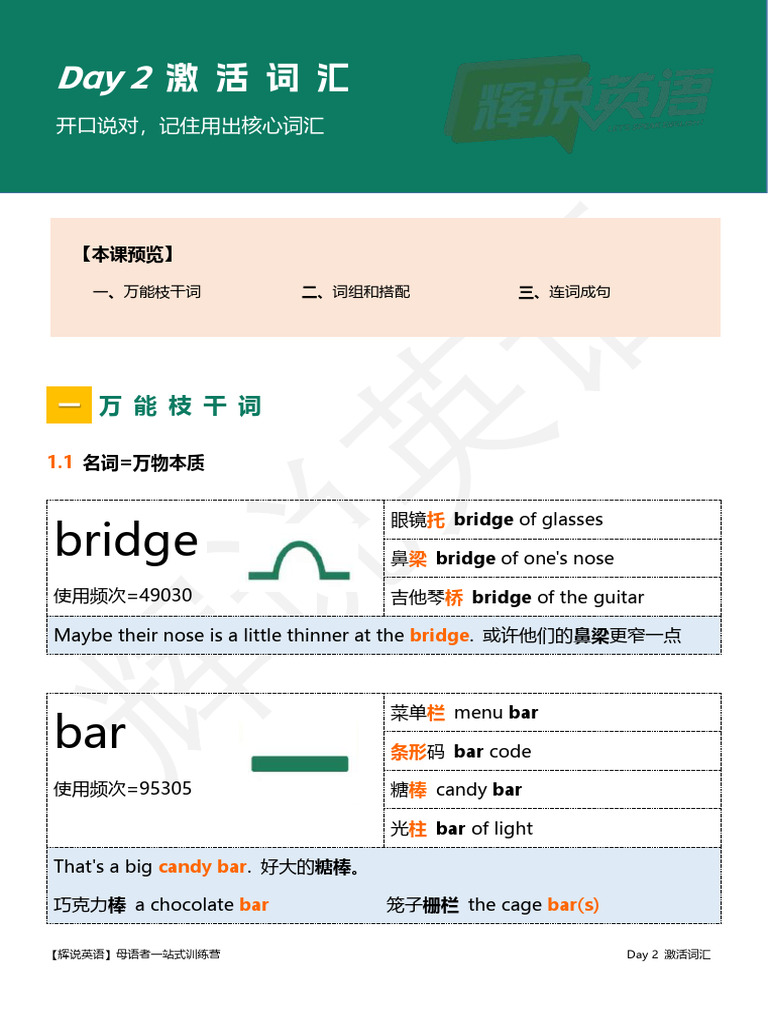Select preview item '三、连词成句'
This screenshot has width=768, height=1024.
click(x=564, y=292)
